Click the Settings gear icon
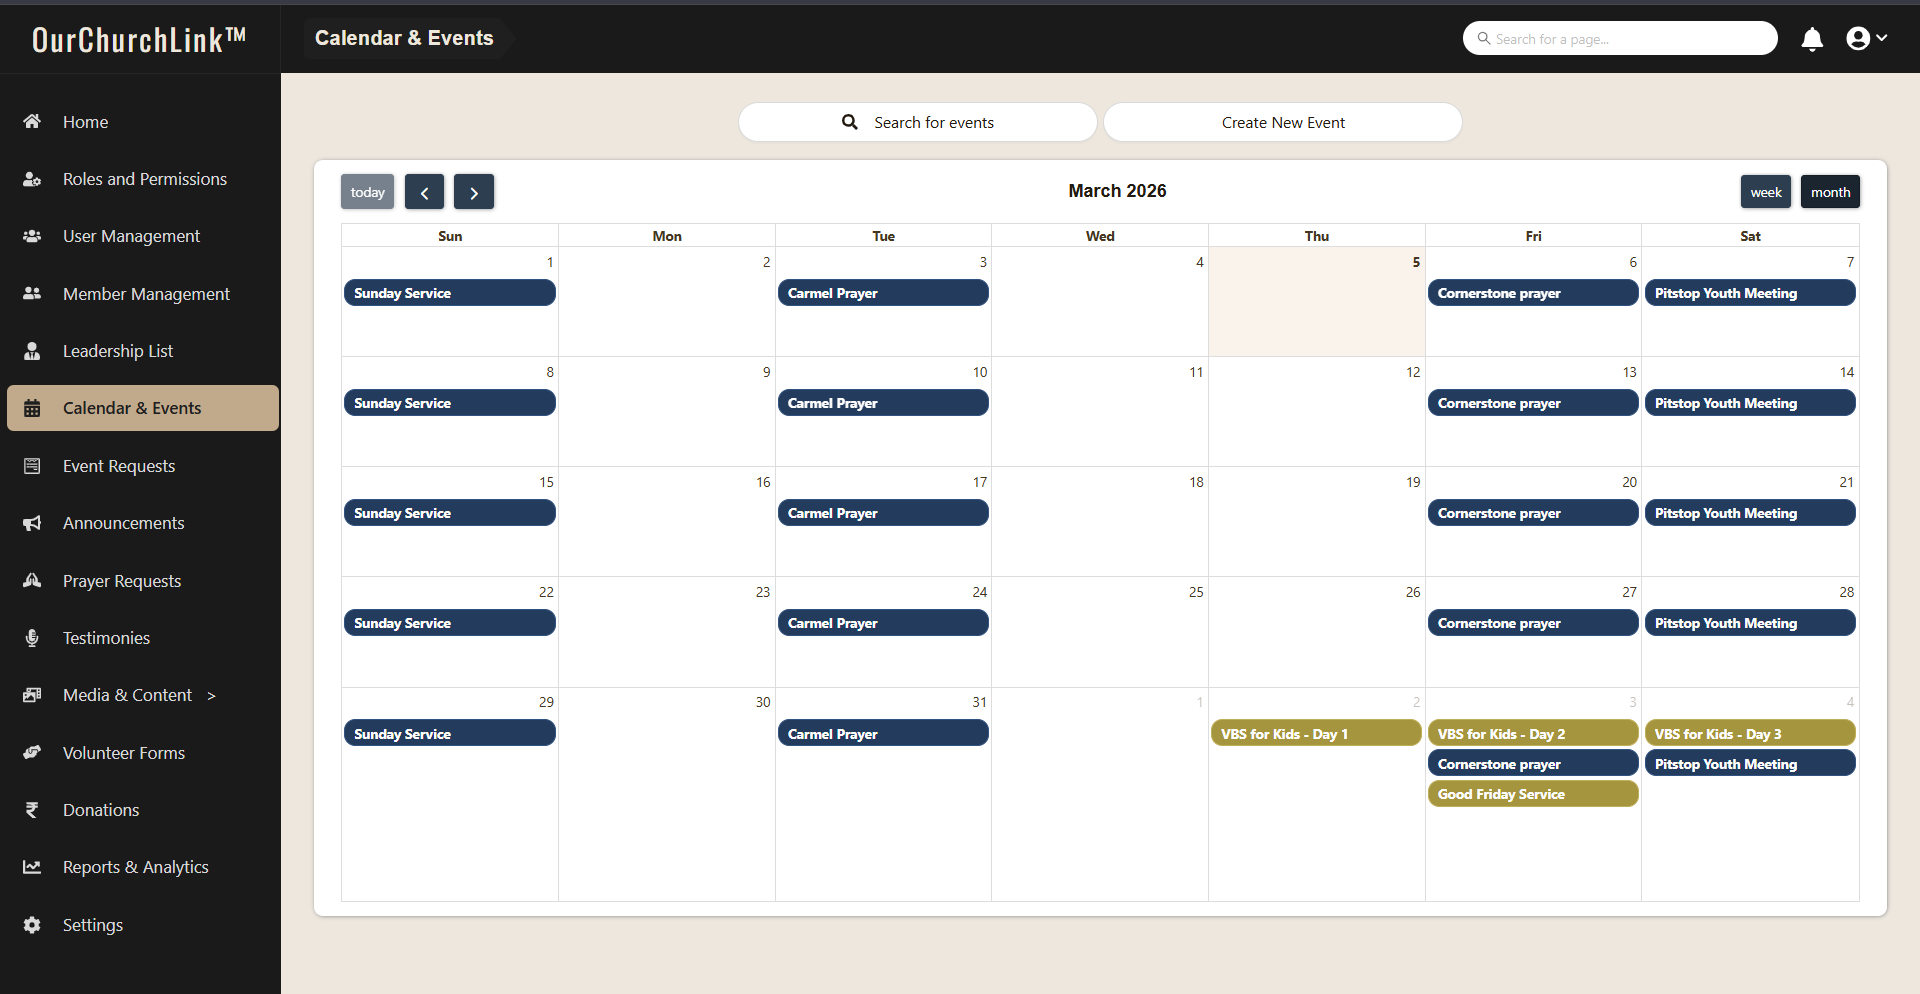 [32, 925]
